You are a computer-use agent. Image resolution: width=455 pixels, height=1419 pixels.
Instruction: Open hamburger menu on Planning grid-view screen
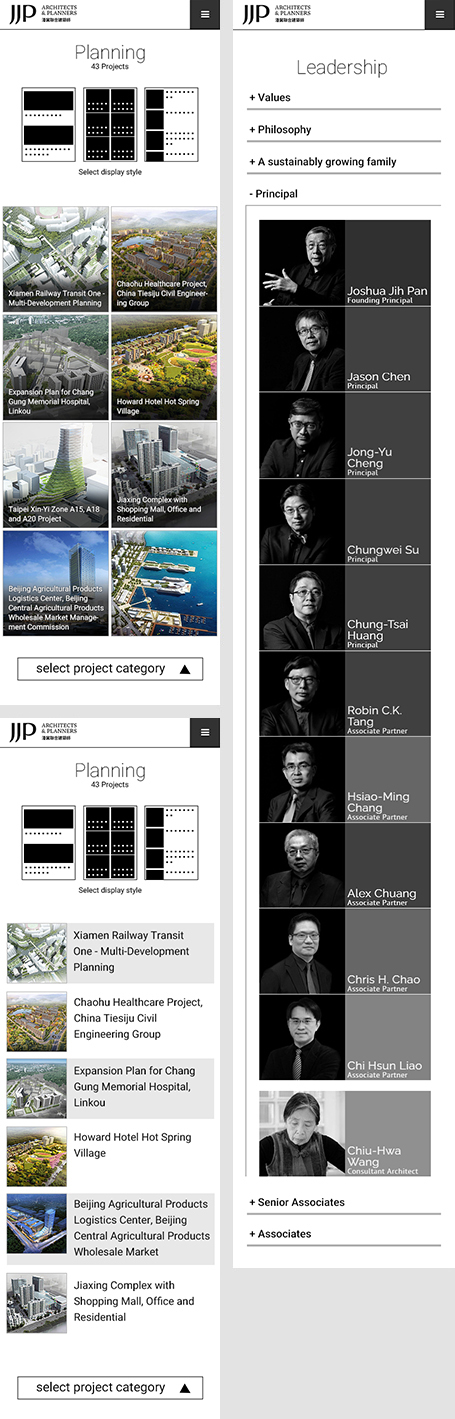pyautogui.click(x=205, y=14)
